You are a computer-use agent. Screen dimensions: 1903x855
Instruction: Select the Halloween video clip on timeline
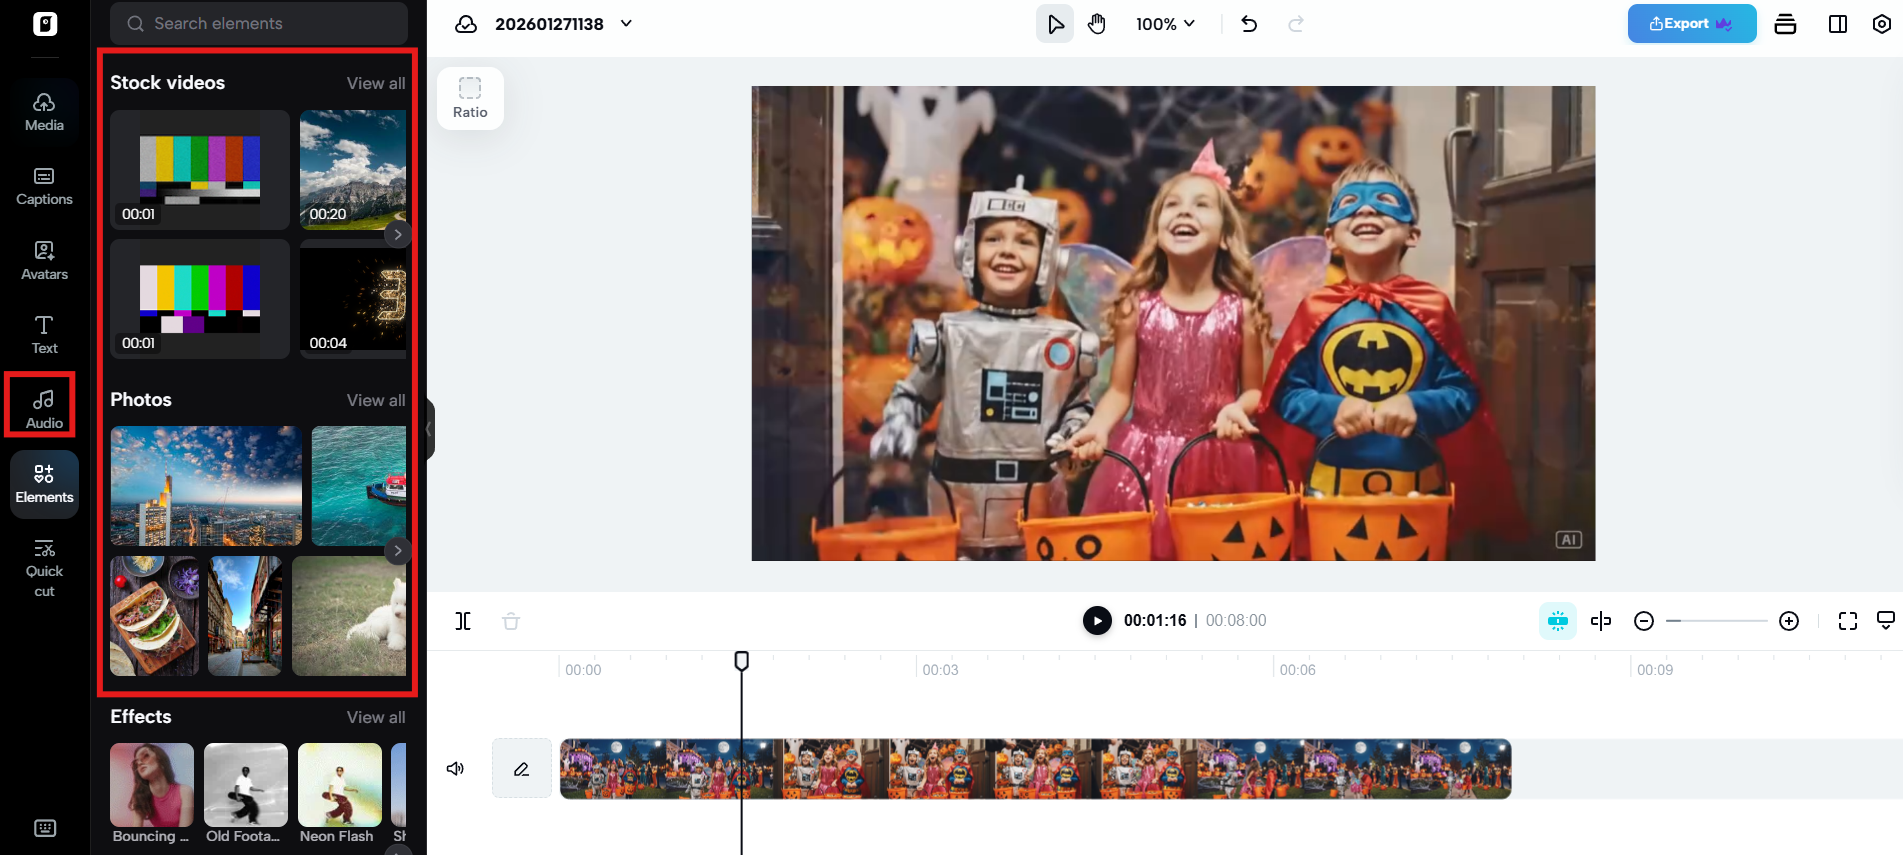click(1035, 768)
